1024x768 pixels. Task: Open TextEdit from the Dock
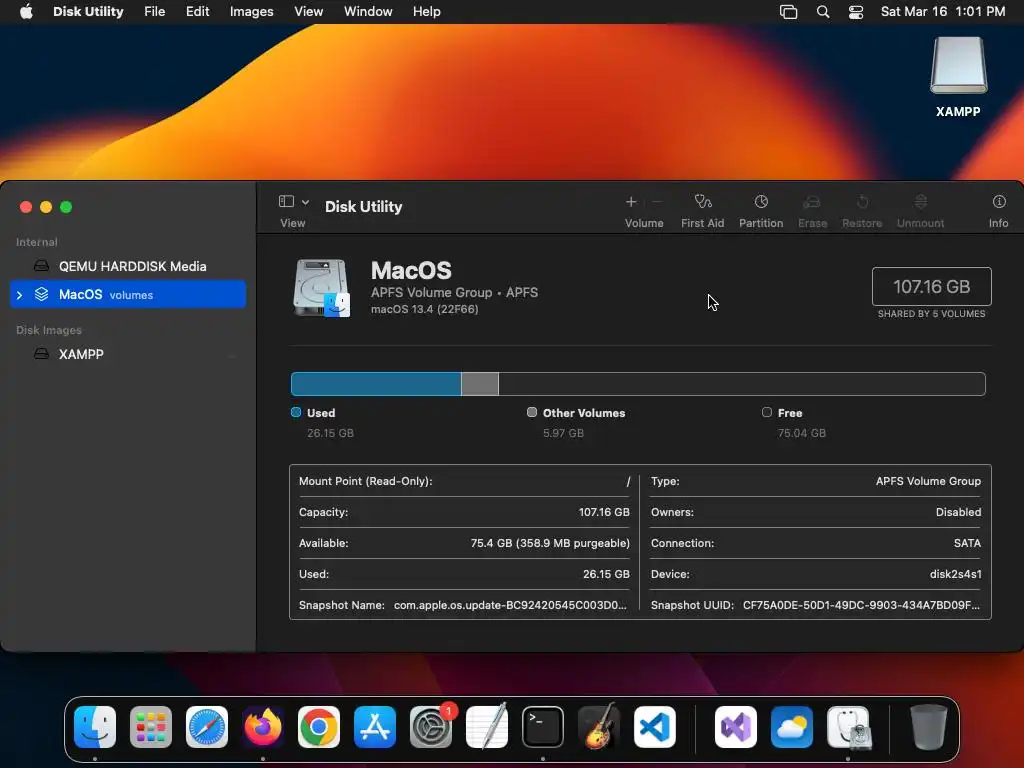point(487,726)
